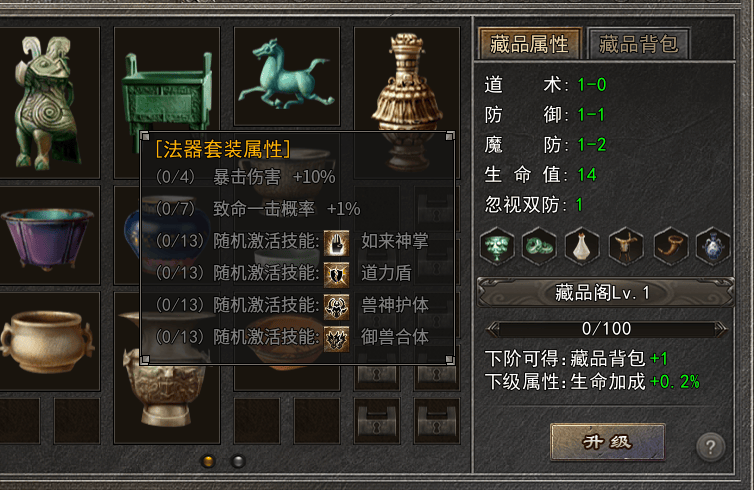754x490 pixels.
Task: Select the first page indicator dot
Action: click(x=208, y=461)
